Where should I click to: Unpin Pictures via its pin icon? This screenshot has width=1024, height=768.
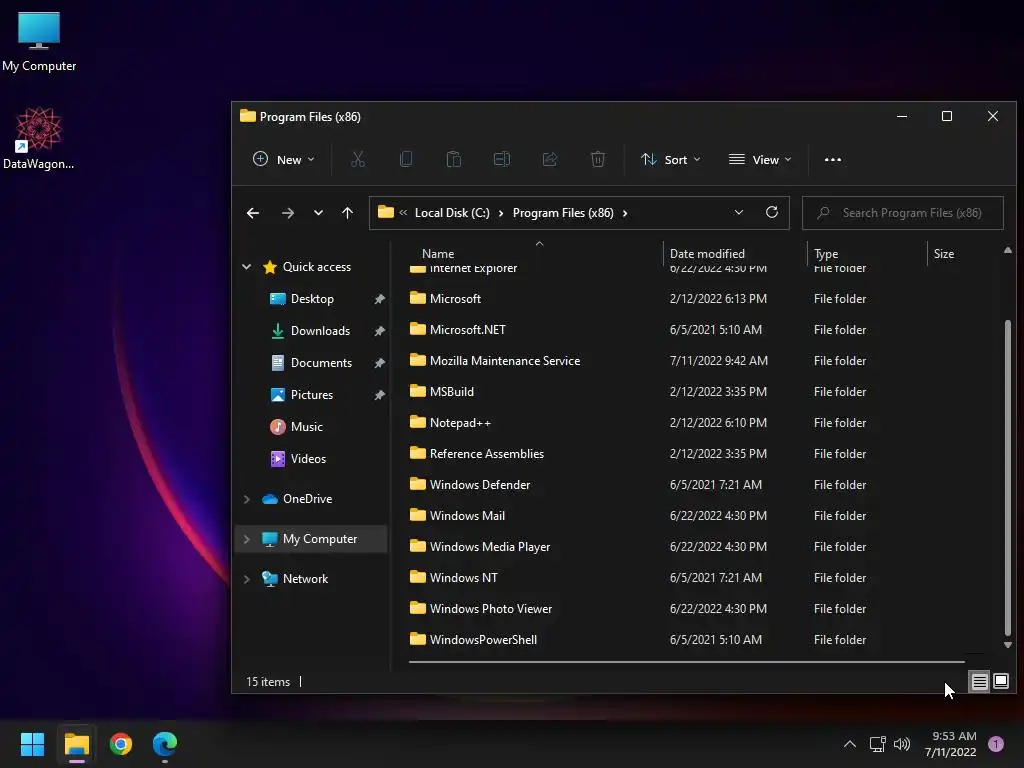click(x=379, y=395)
